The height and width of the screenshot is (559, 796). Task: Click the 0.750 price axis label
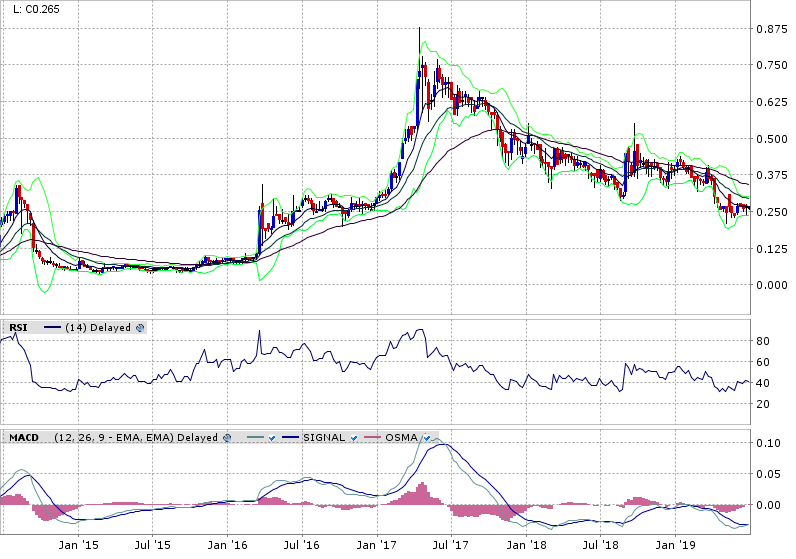pos(772,65)
